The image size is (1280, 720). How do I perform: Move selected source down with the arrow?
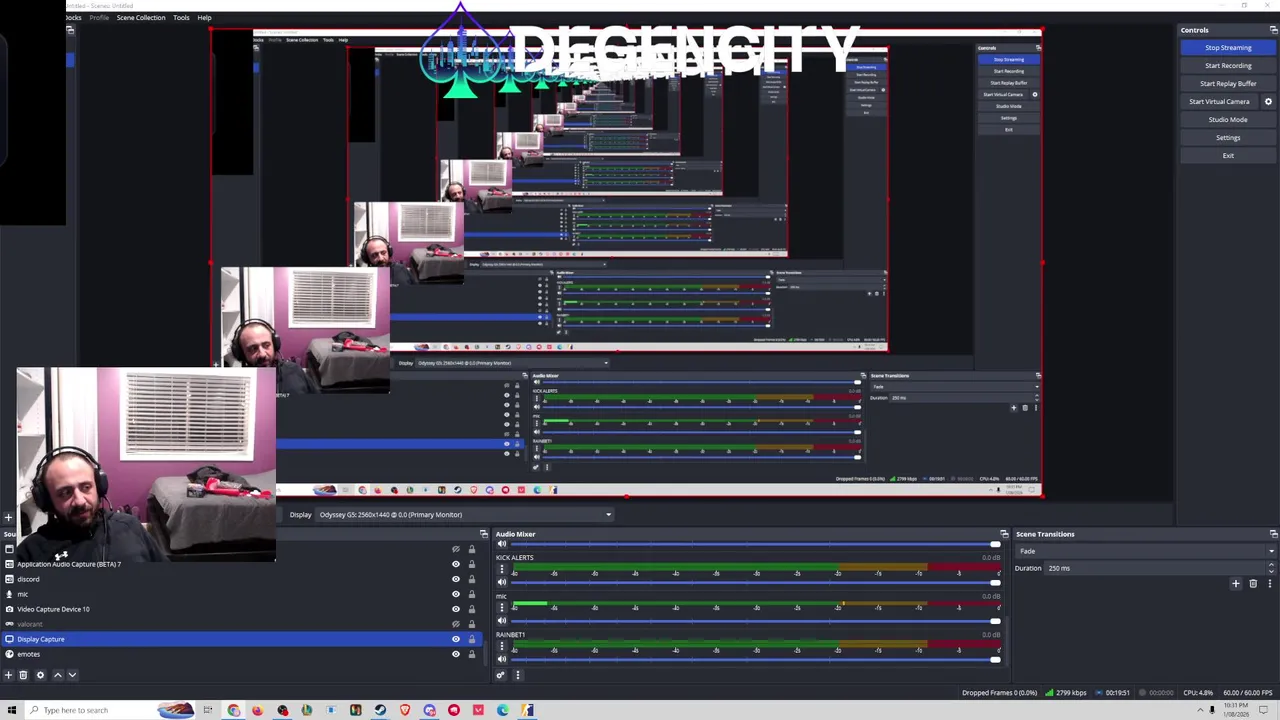point(71,675)
